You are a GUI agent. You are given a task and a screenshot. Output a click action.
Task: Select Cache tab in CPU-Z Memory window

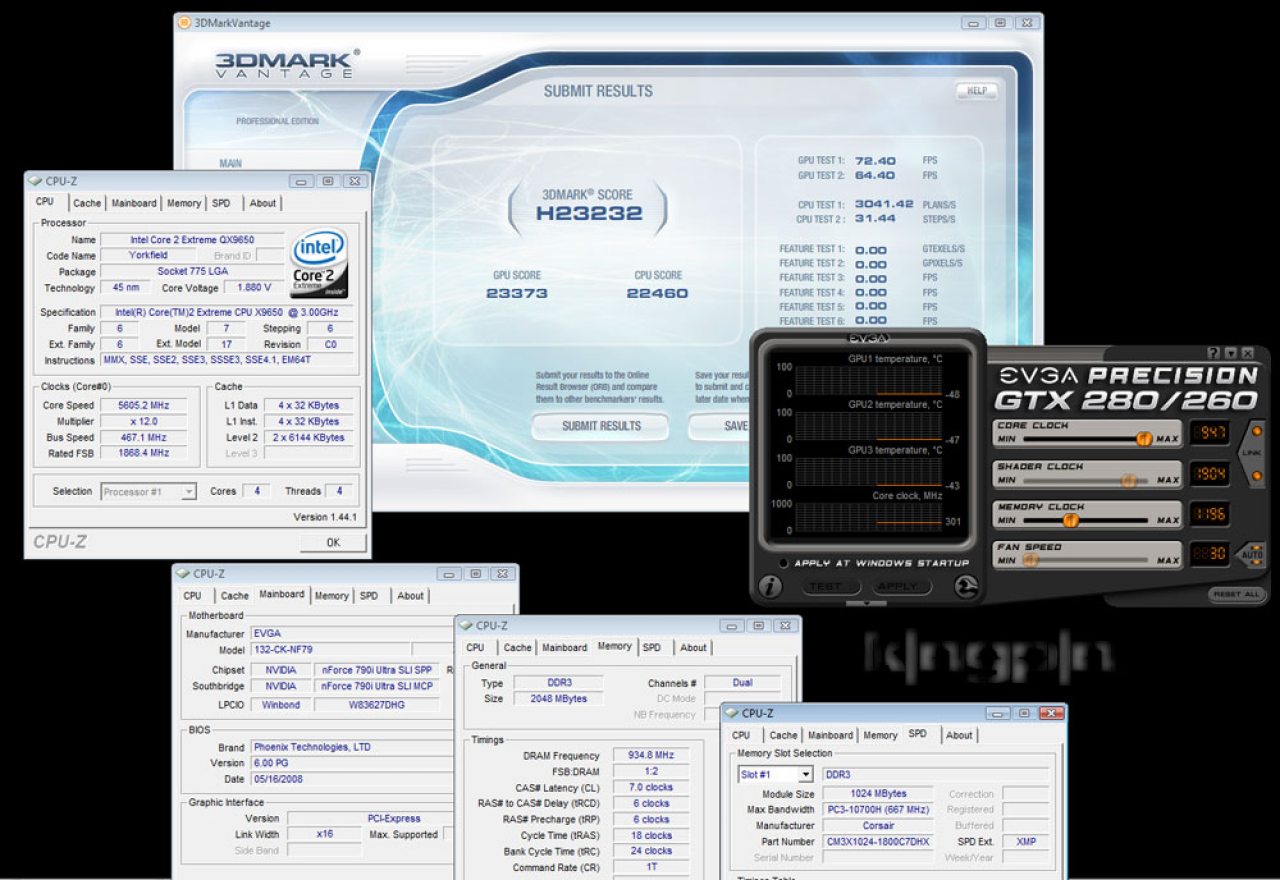pos(517,648)
